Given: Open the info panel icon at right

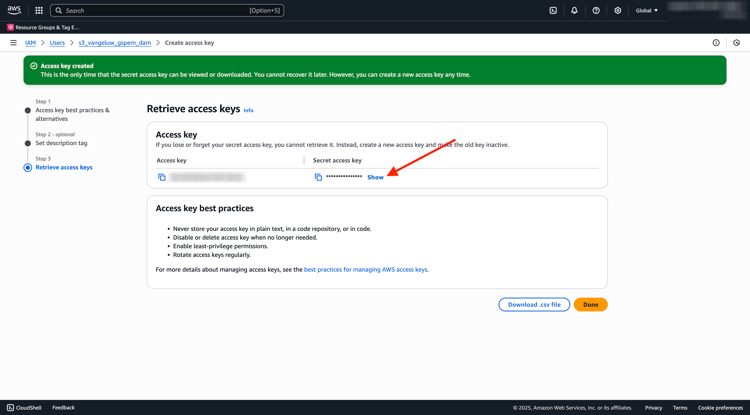Looking at the screenshot, I should tap(716, 43).
